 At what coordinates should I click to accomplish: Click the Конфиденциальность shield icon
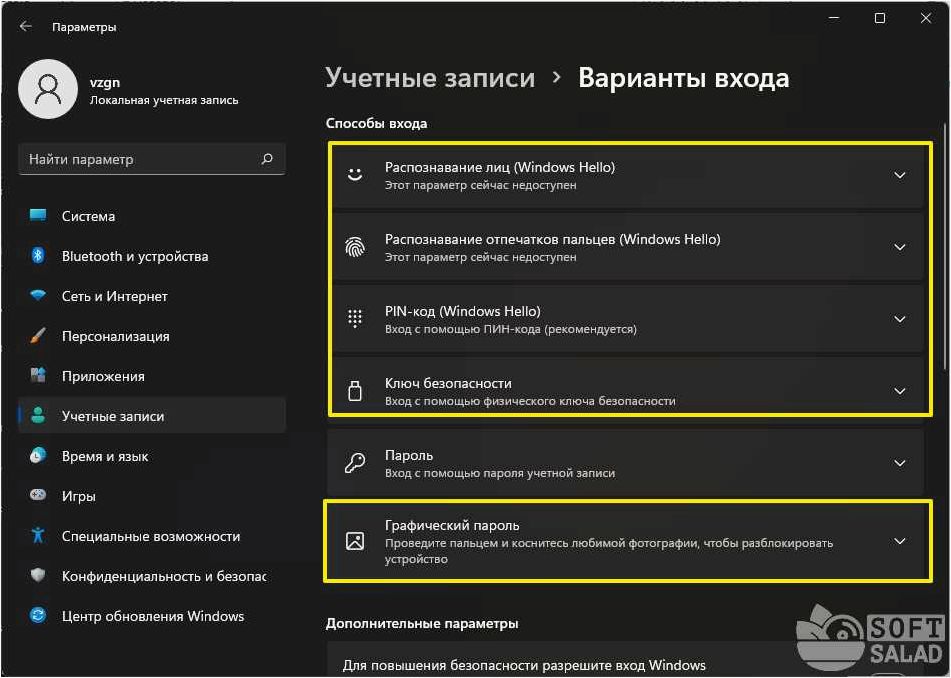point(38,576)
